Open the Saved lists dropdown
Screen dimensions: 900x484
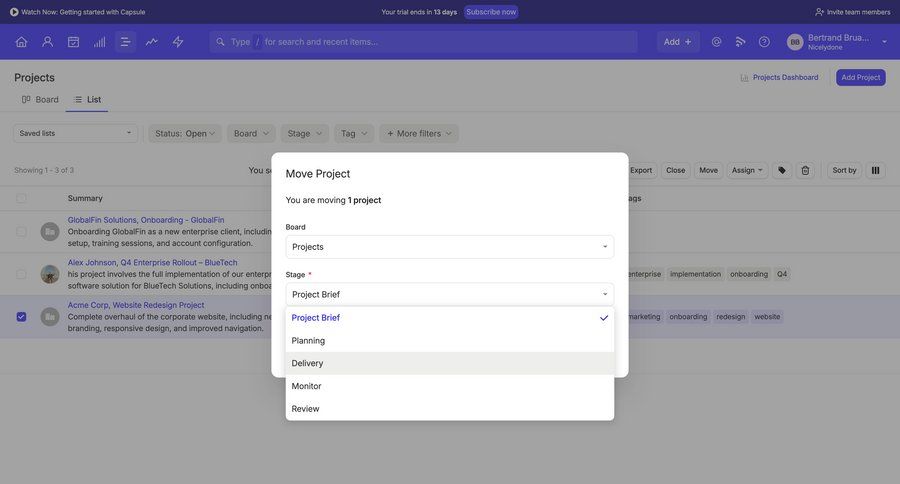click(75, 133)
